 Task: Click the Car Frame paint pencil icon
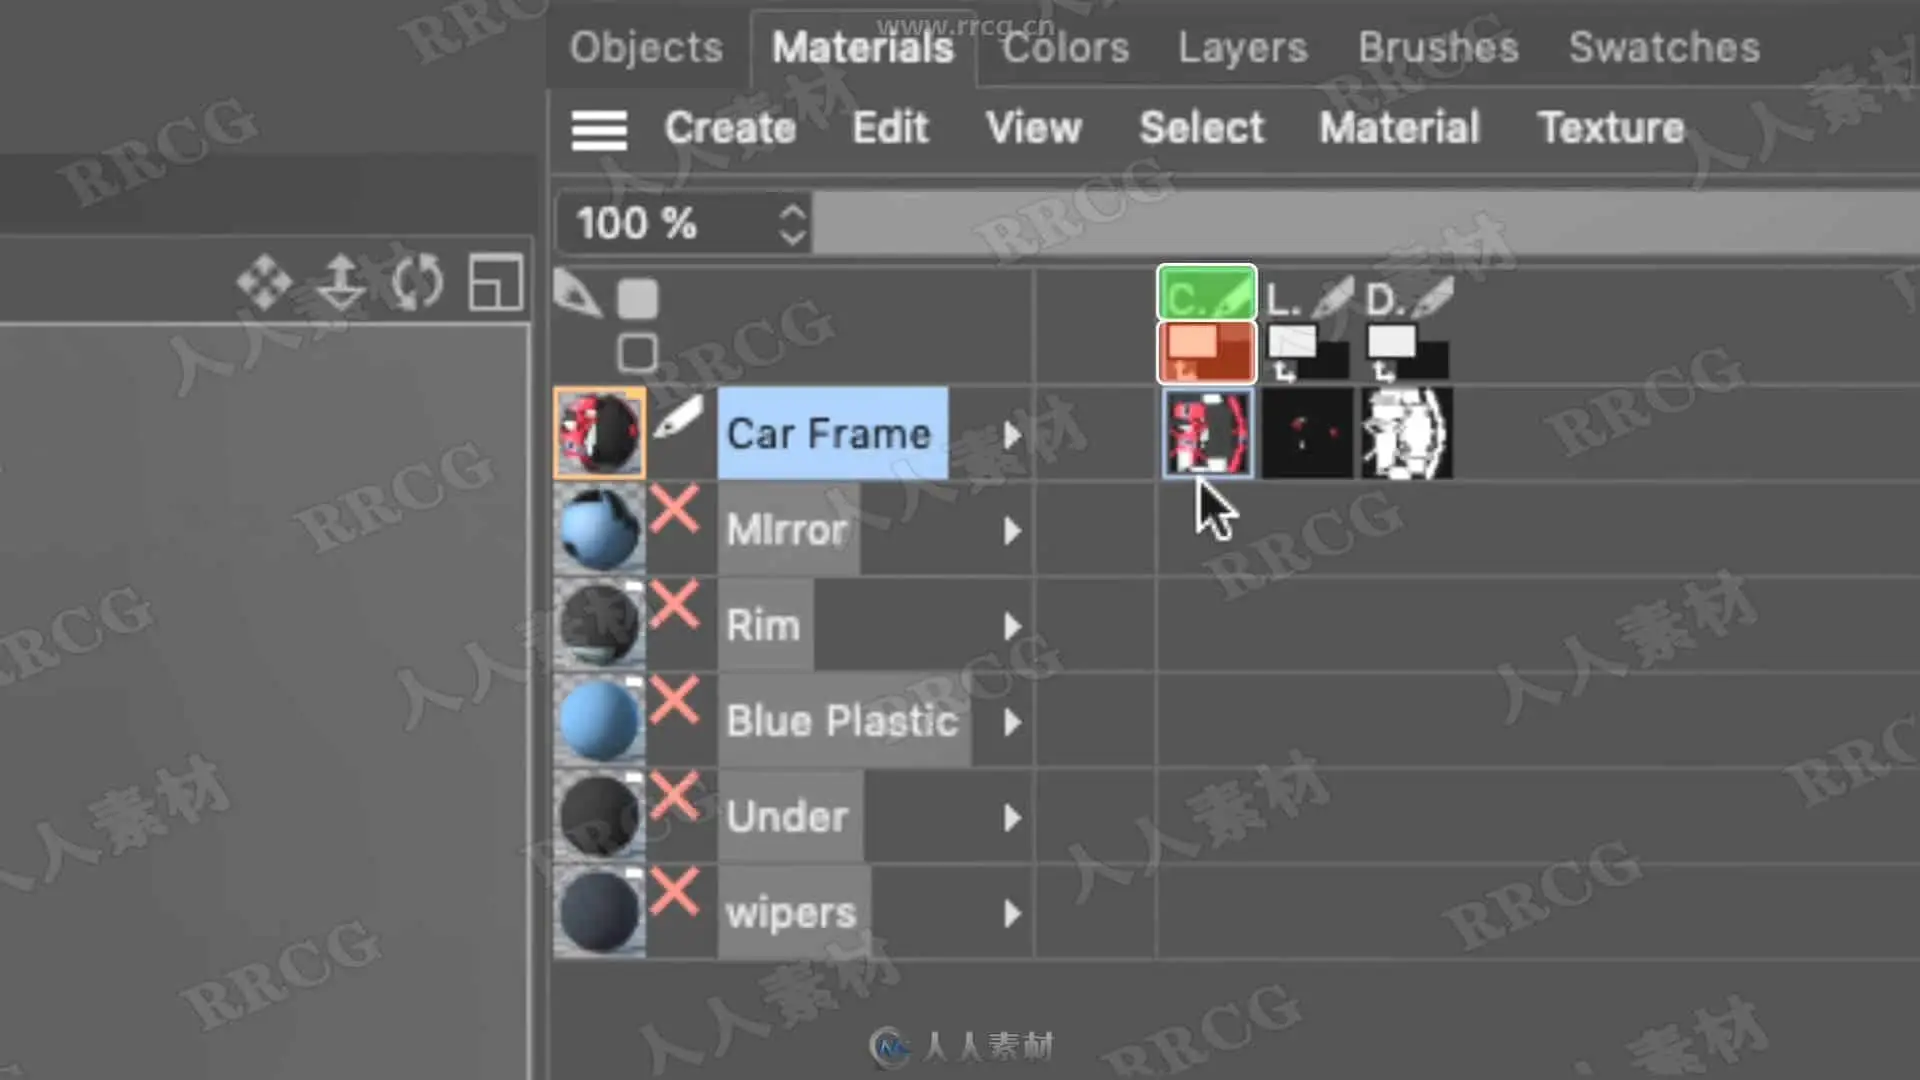tap(678, 418)
